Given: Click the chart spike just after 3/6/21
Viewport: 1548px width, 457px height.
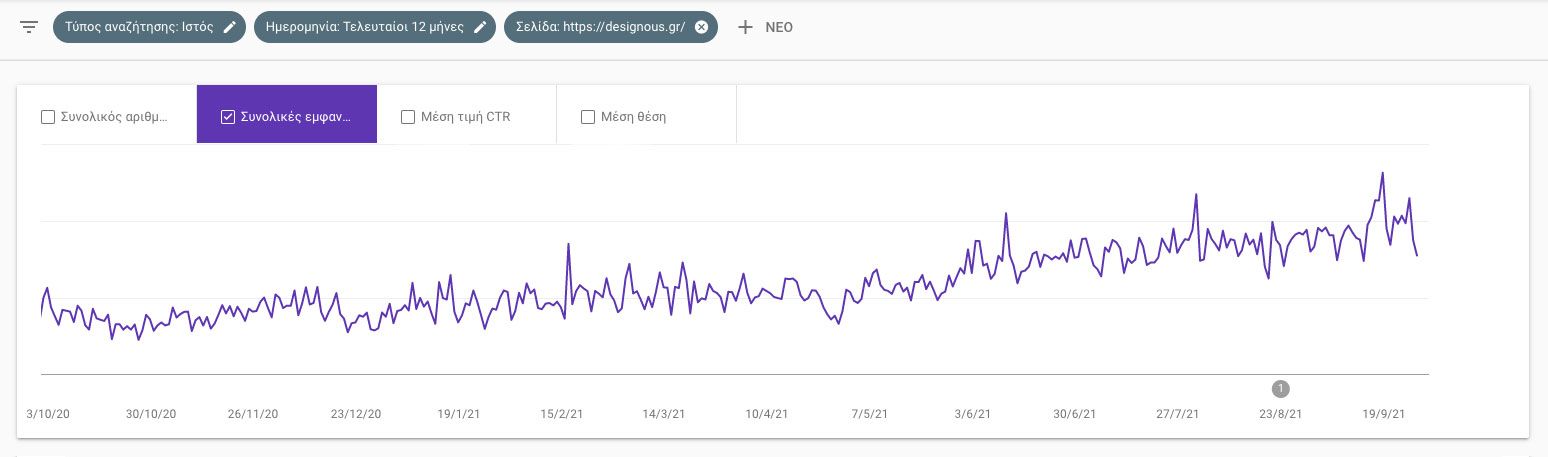Looking at the screenshot, I should coord(1006,213).
